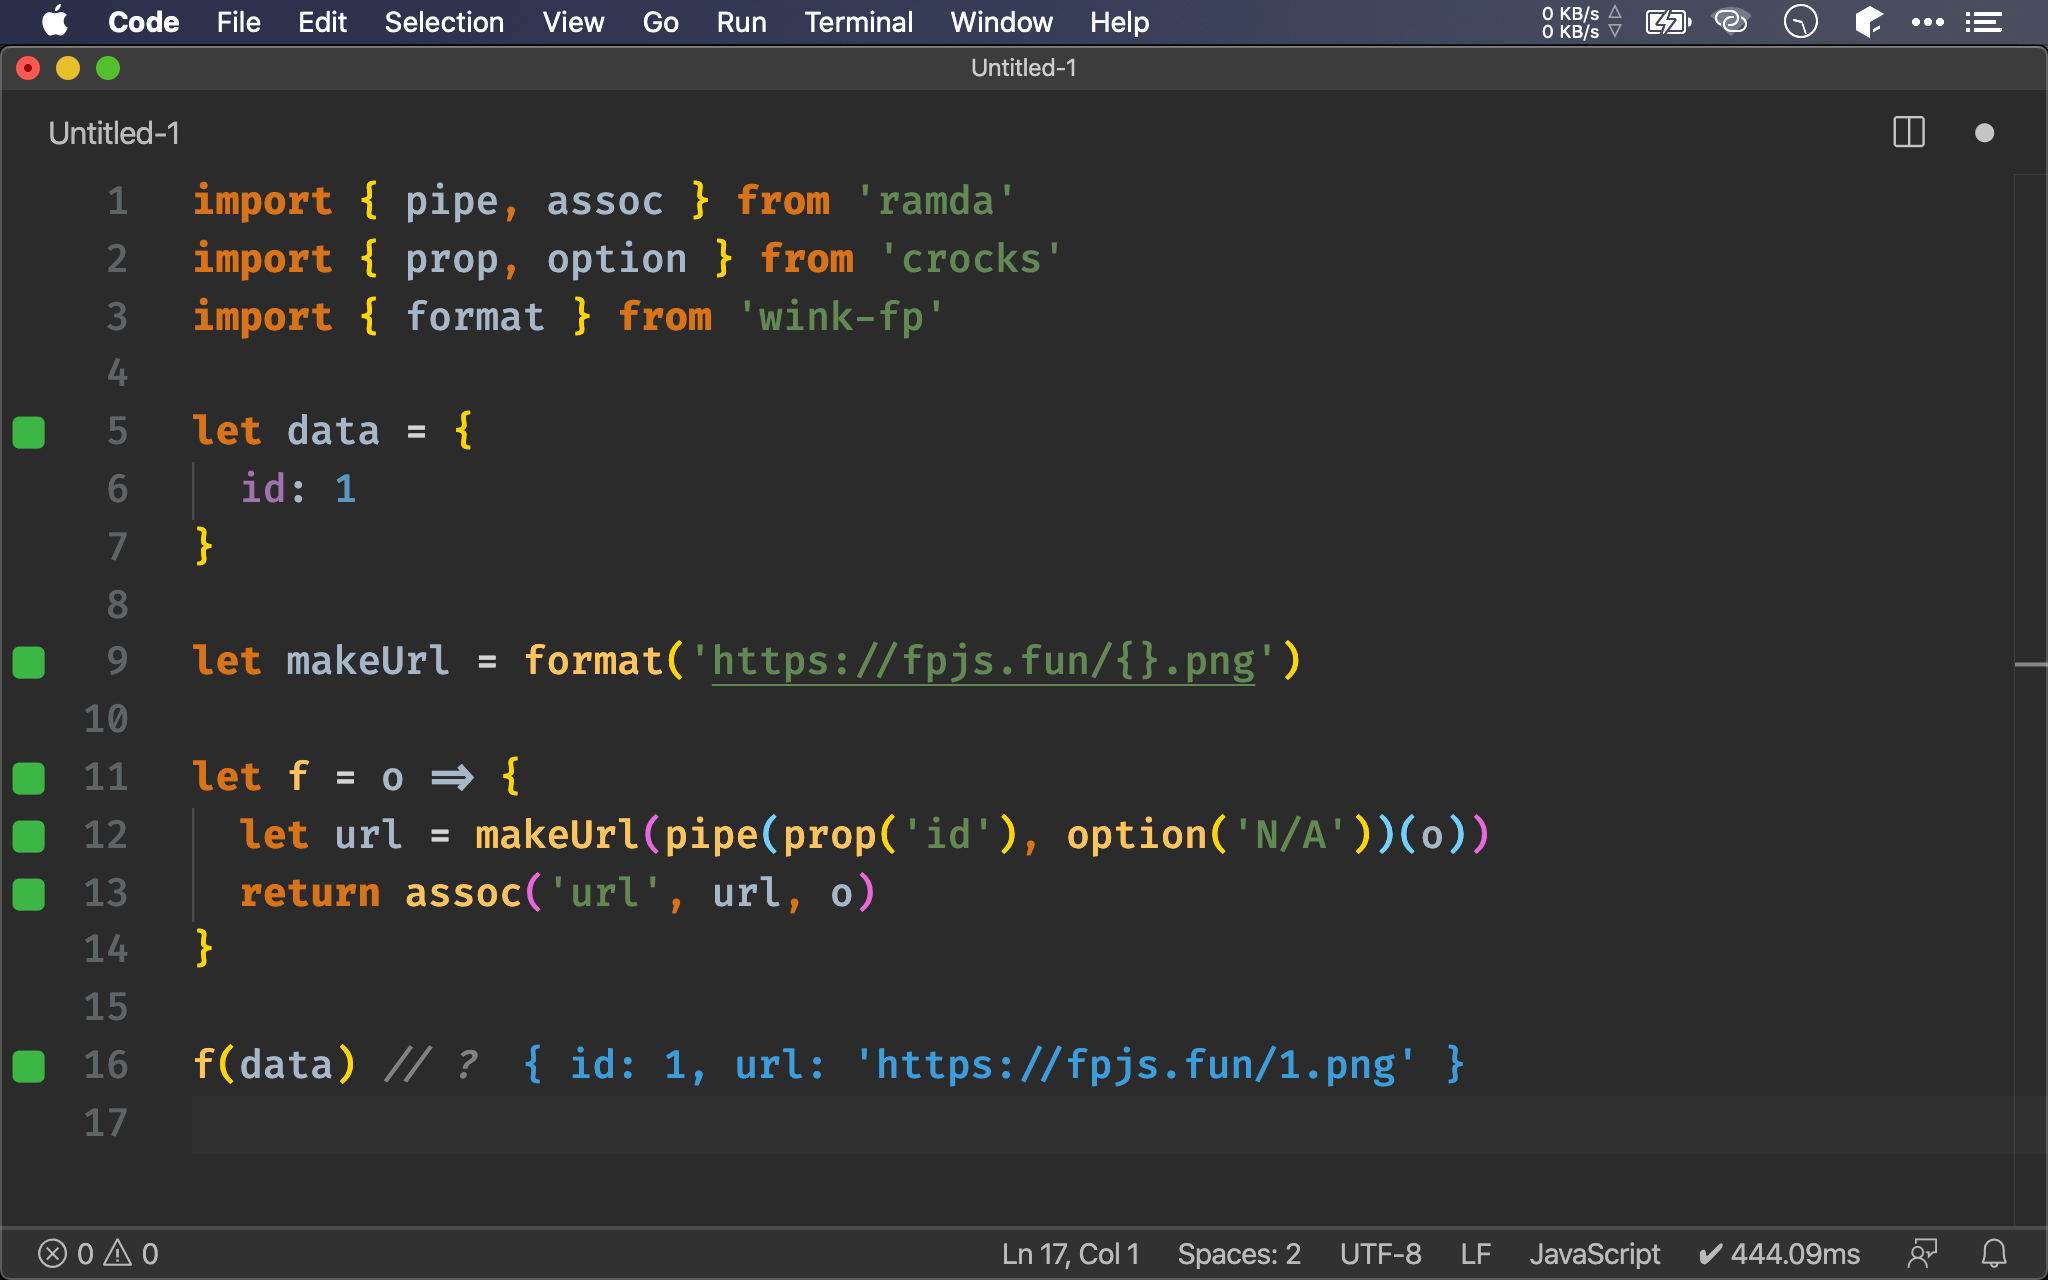Image resolution: width=2048 pixels, height=1280 pixels.
Task: Click the cube-shaped menu bar icon
Action: 1867,22
